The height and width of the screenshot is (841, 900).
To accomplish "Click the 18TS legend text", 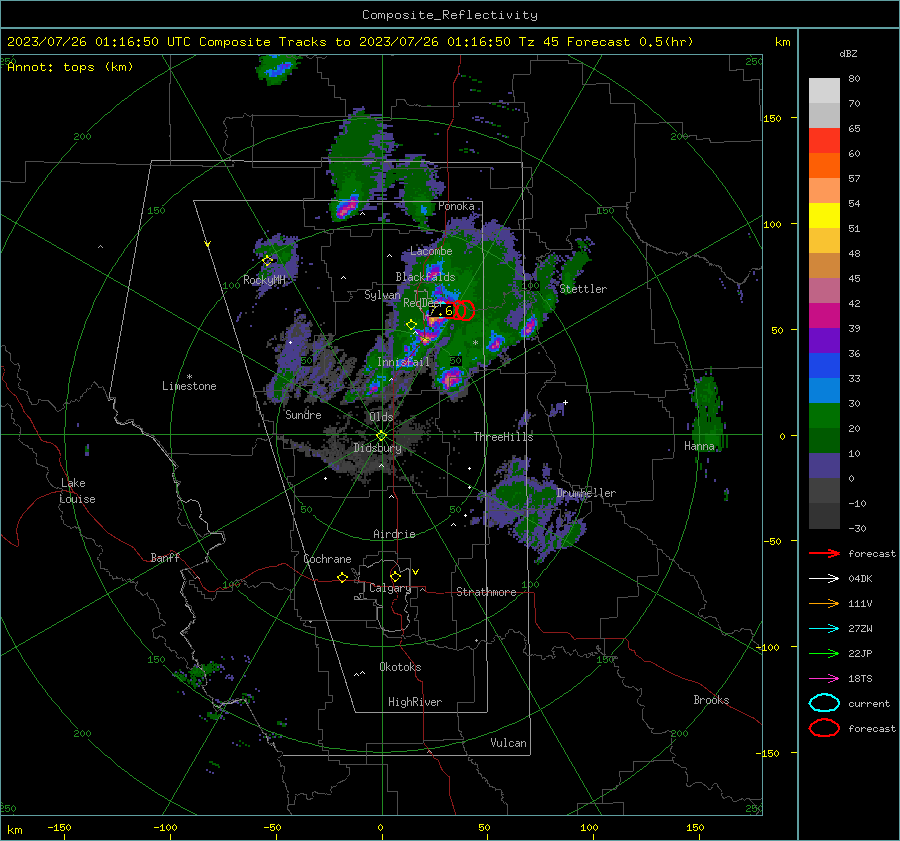I will click(x=860, y=679).
